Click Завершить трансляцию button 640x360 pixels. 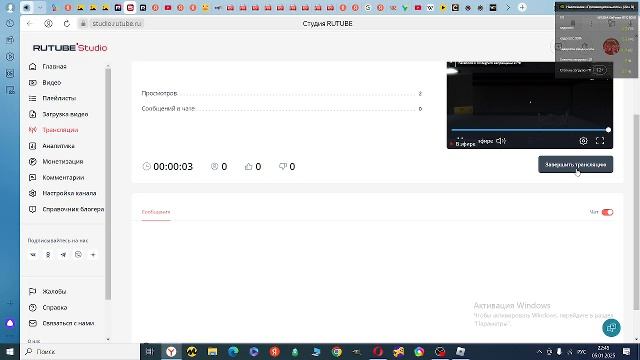[x=576, y=164]
